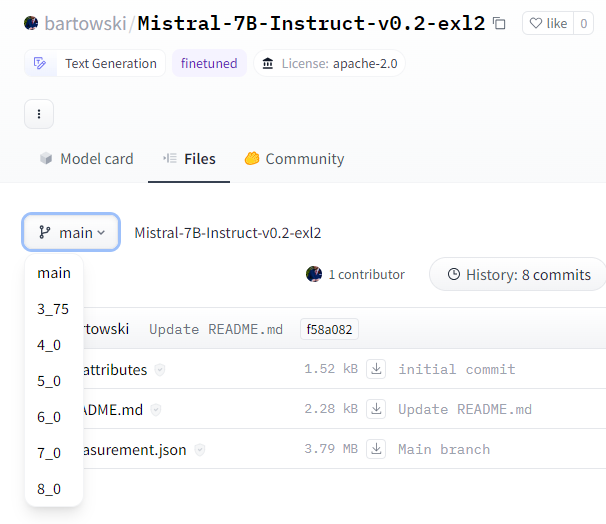Viewport: 606px width, 524px height.
Task: Open the measurement.json file
Action: click(135, 450)
